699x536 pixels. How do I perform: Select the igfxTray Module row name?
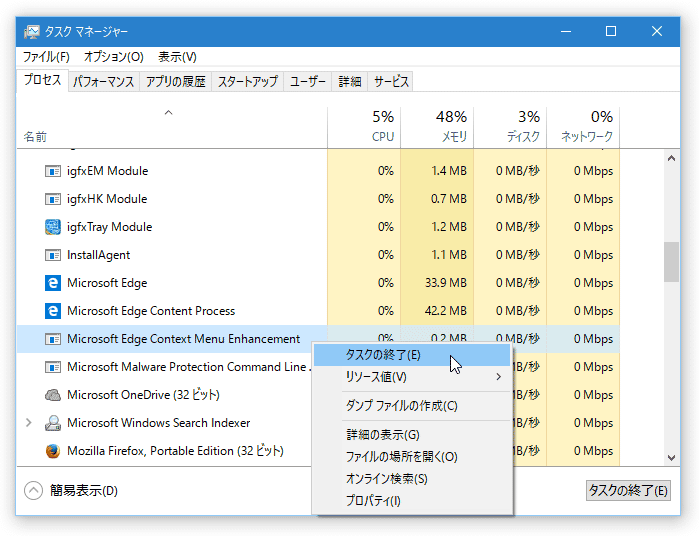pos(110,227)
